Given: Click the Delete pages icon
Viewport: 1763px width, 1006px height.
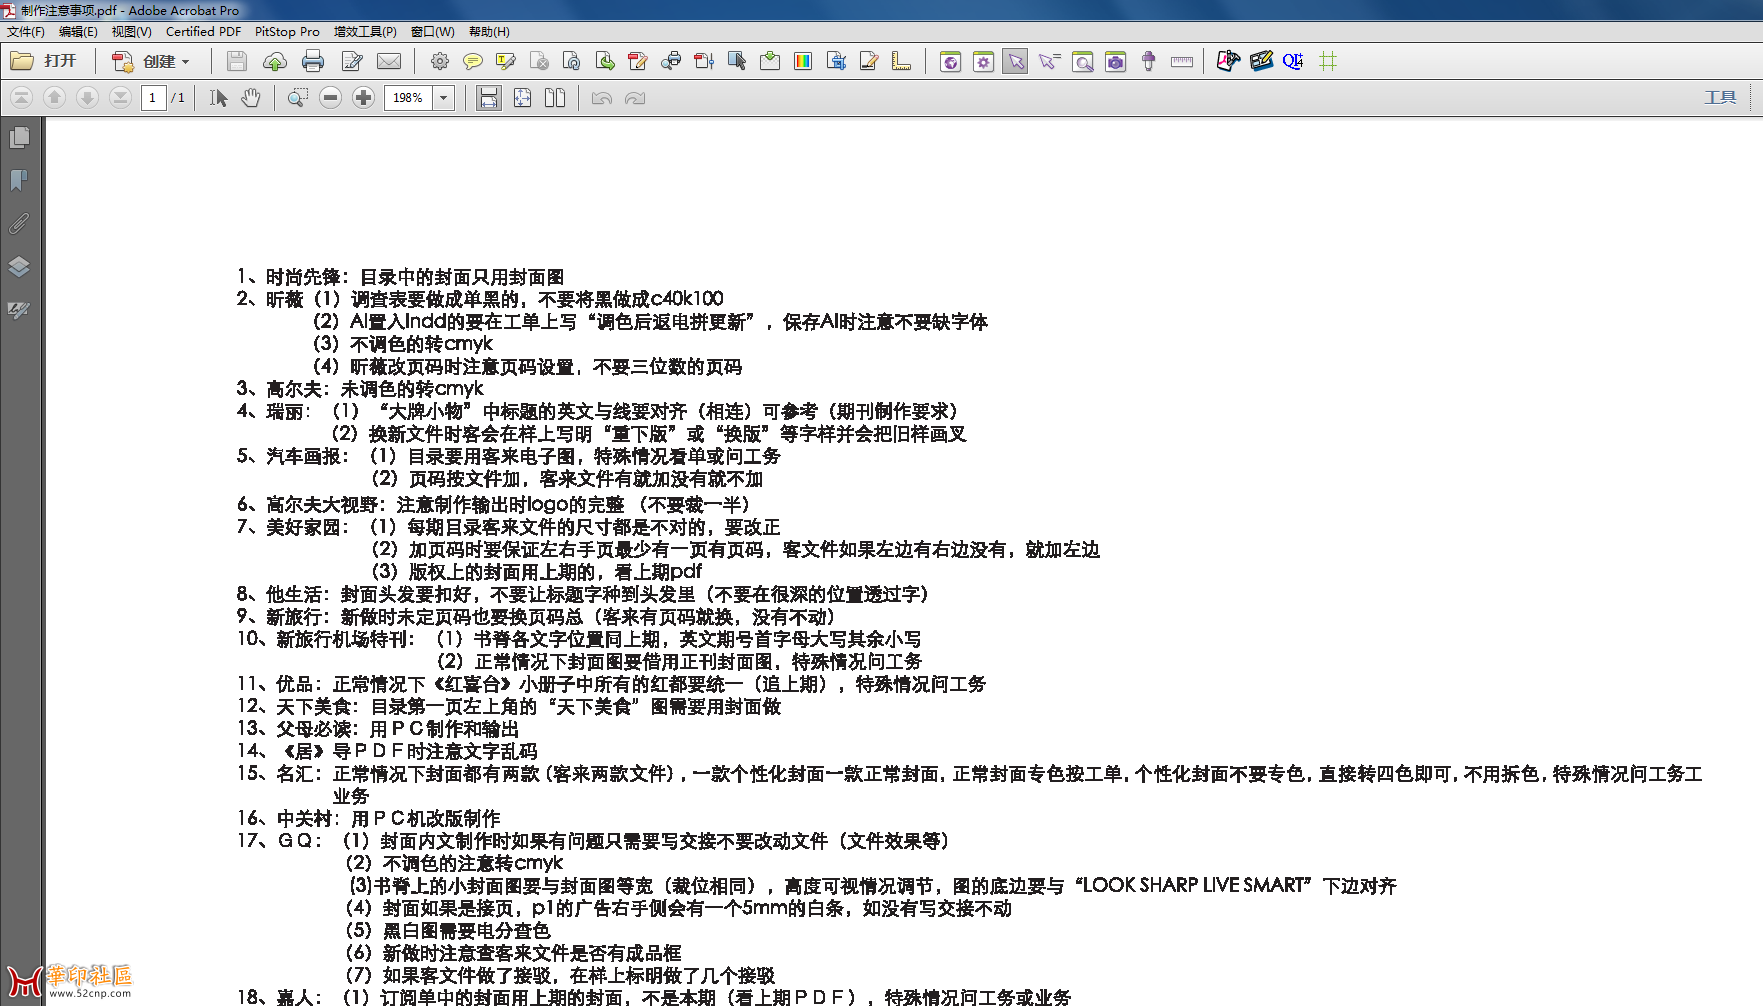Looking at the screenshot, I should point(539,61).
